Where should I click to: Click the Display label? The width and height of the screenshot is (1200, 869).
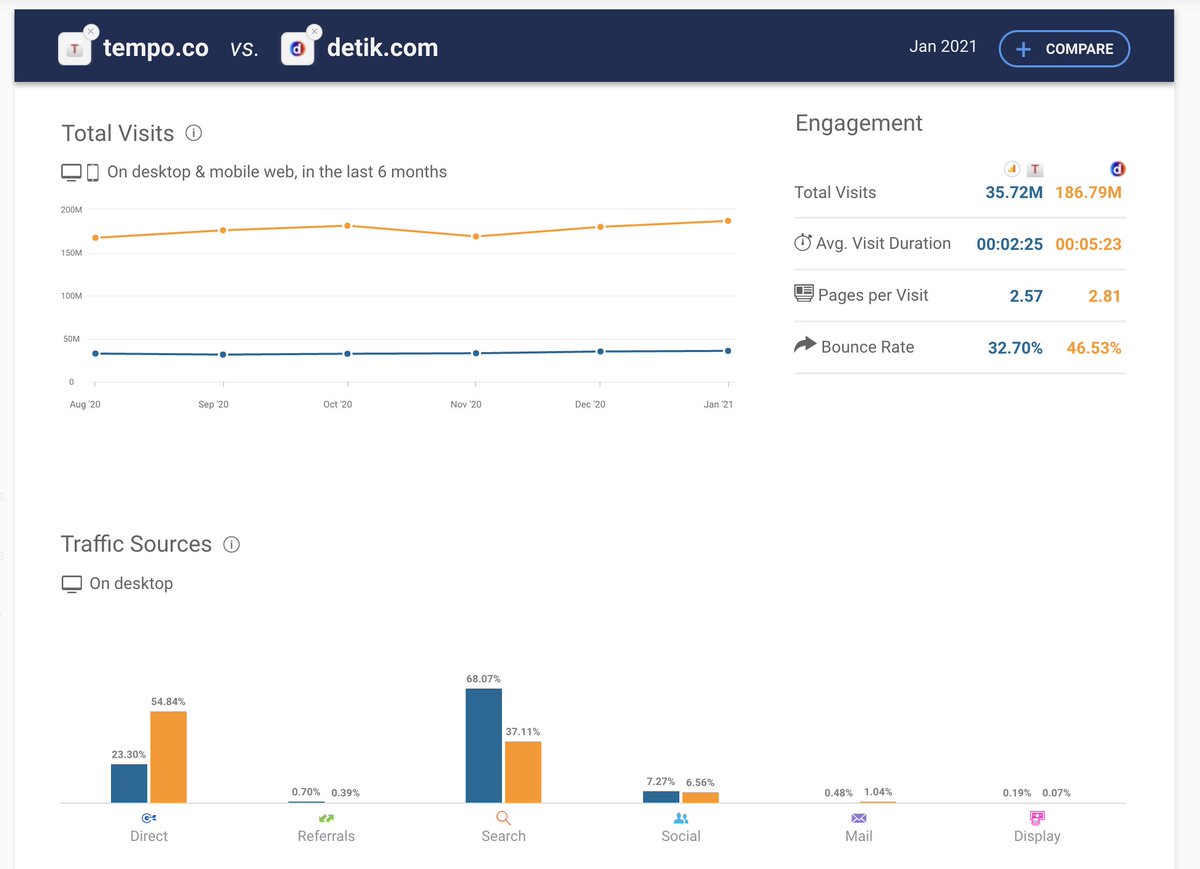(x=1037, y=836)
